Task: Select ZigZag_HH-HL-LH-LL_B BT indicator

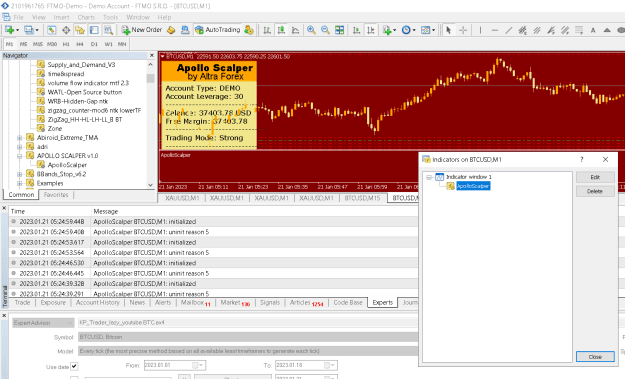Action: 85,119
